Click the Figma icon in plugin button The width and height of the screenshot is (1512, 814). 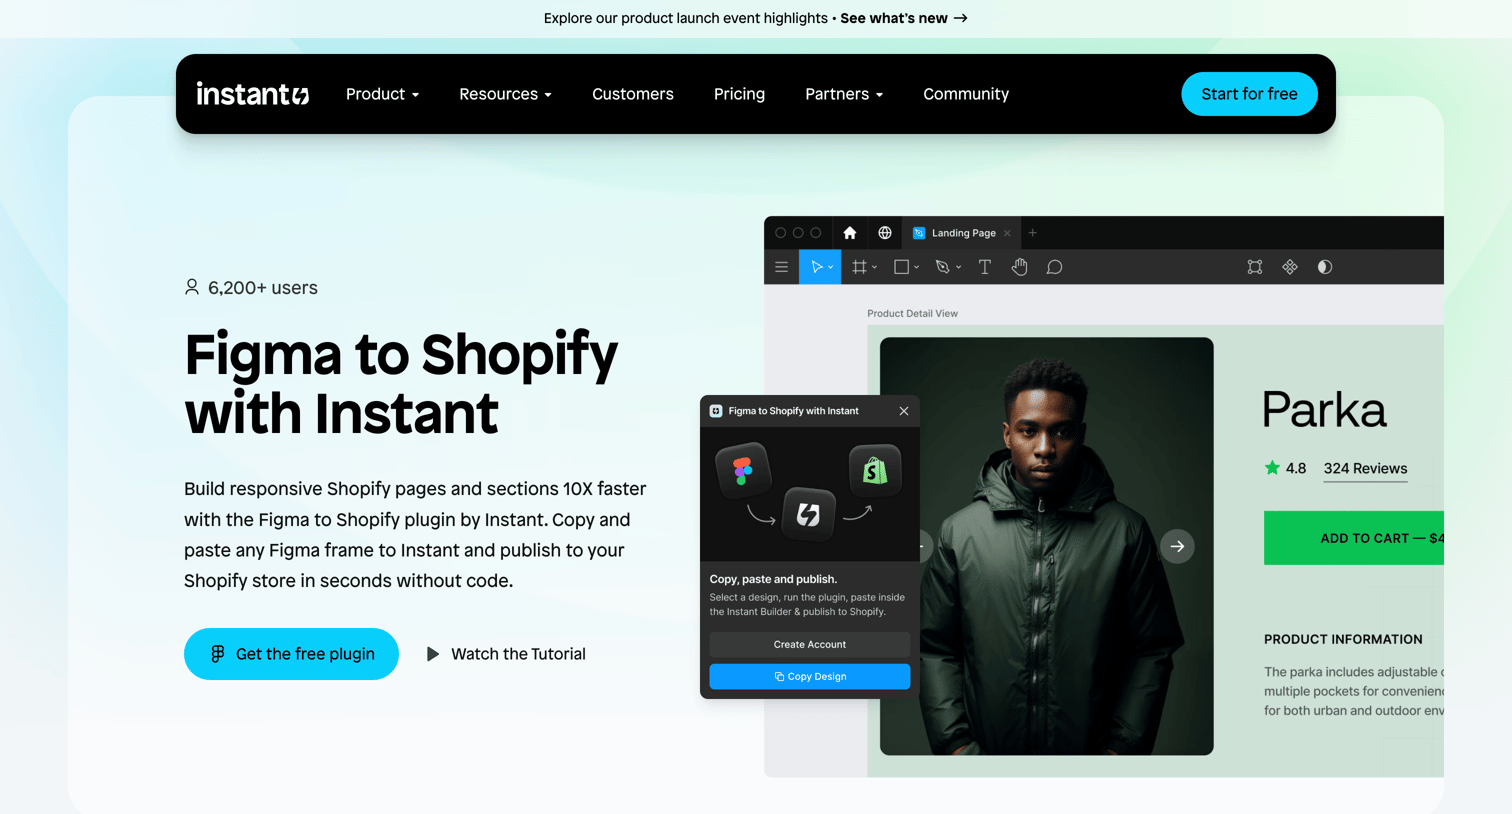pos(217,654)
